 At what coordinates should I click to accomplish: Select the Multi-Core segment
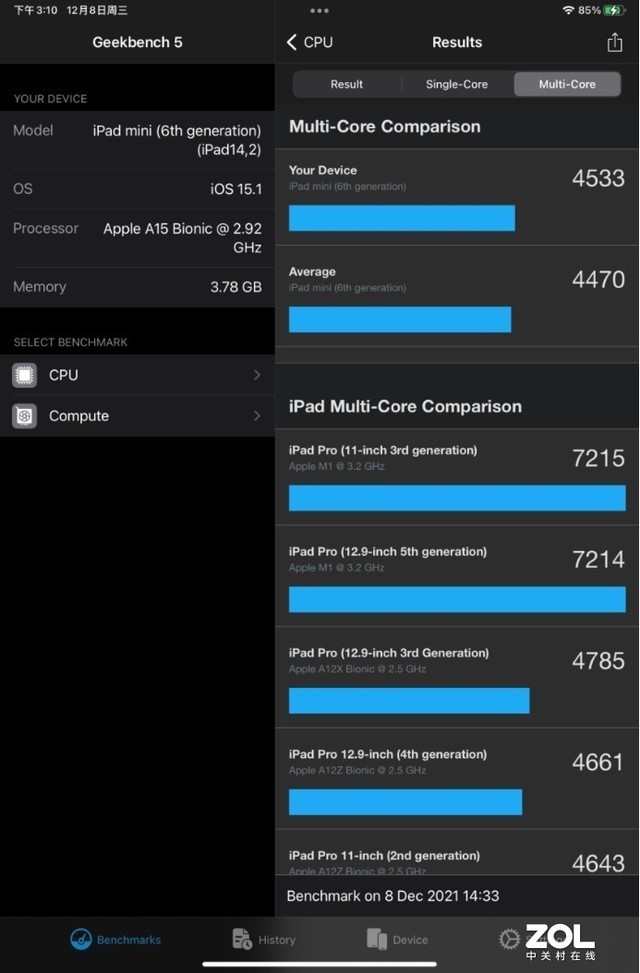click(567, 84)
